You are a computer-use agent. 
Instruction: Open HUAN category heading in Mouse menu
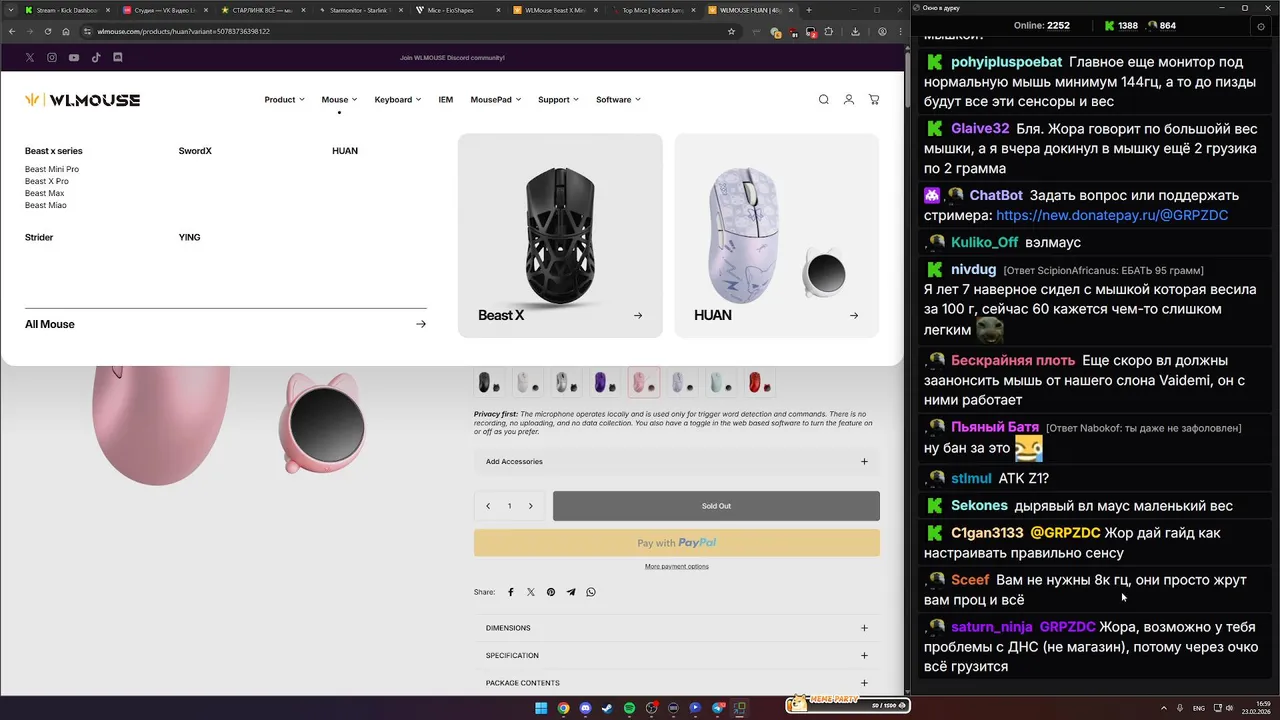pyautogui.click(x=345, y=151)
